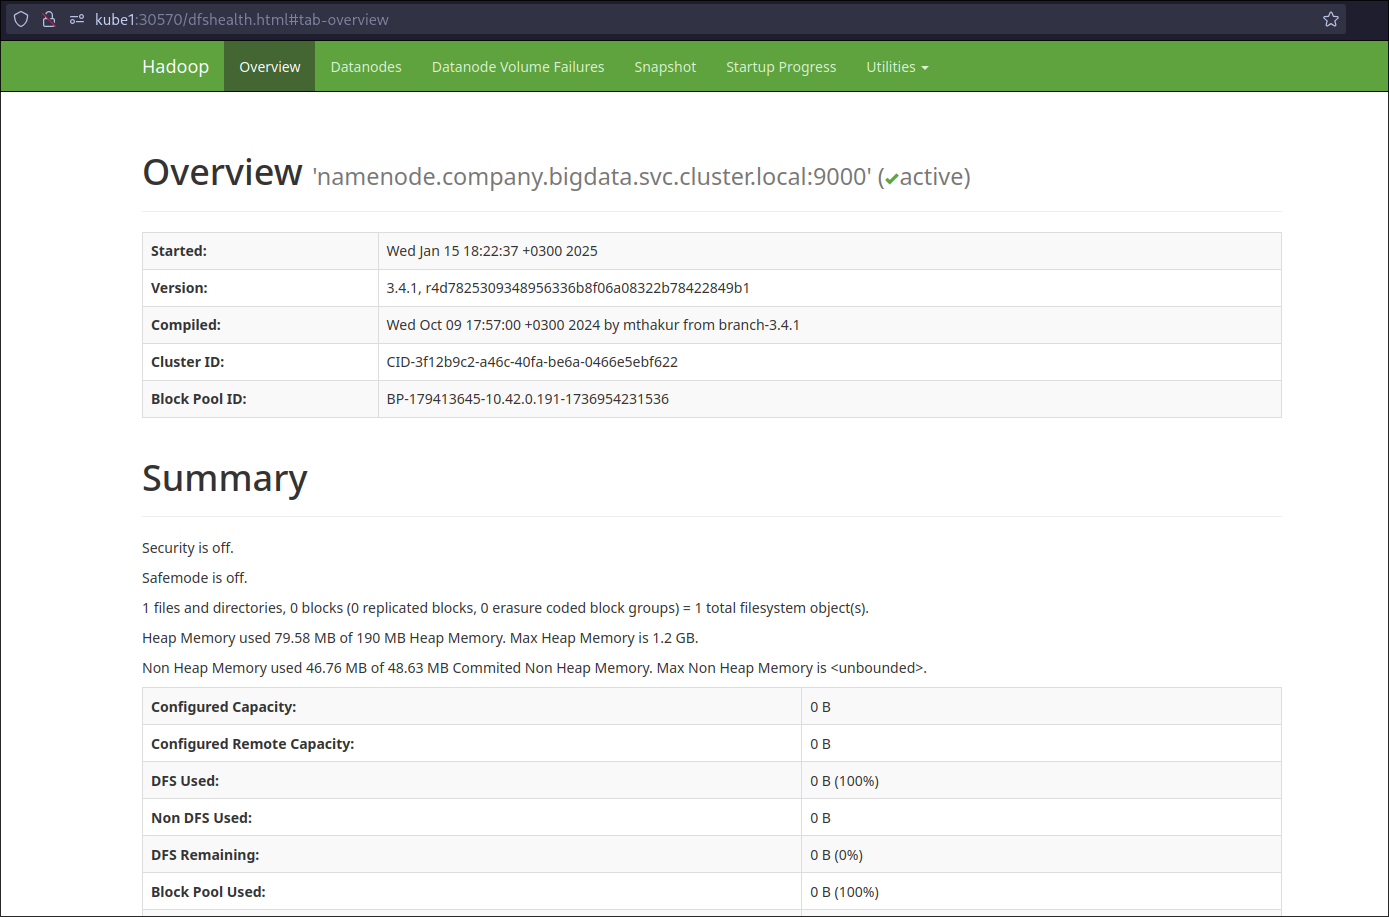View the Startup Progress tab
The image size is (1389, 917).
(781, 67)
